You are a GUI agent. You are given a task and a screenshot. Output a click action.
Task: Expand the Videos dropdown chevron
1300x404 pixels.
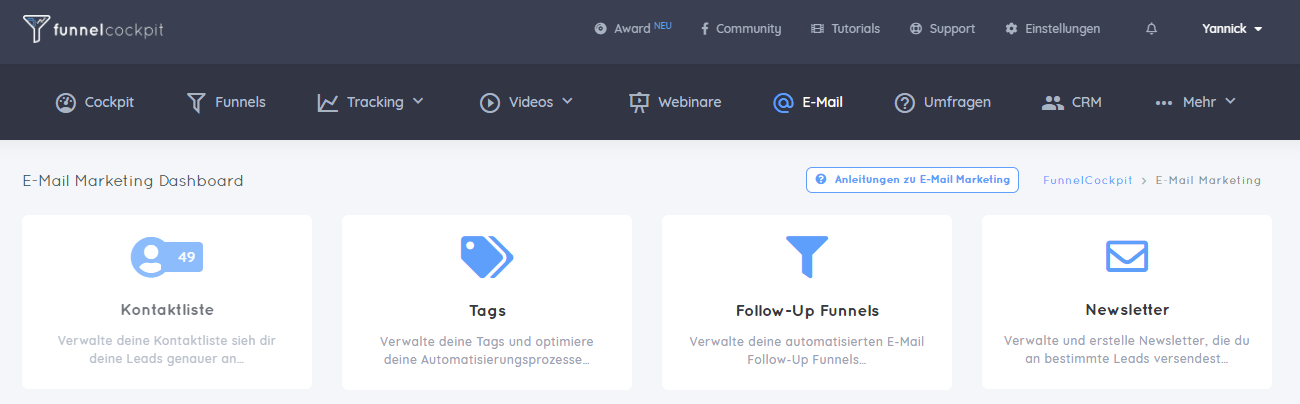click(567, 101)
